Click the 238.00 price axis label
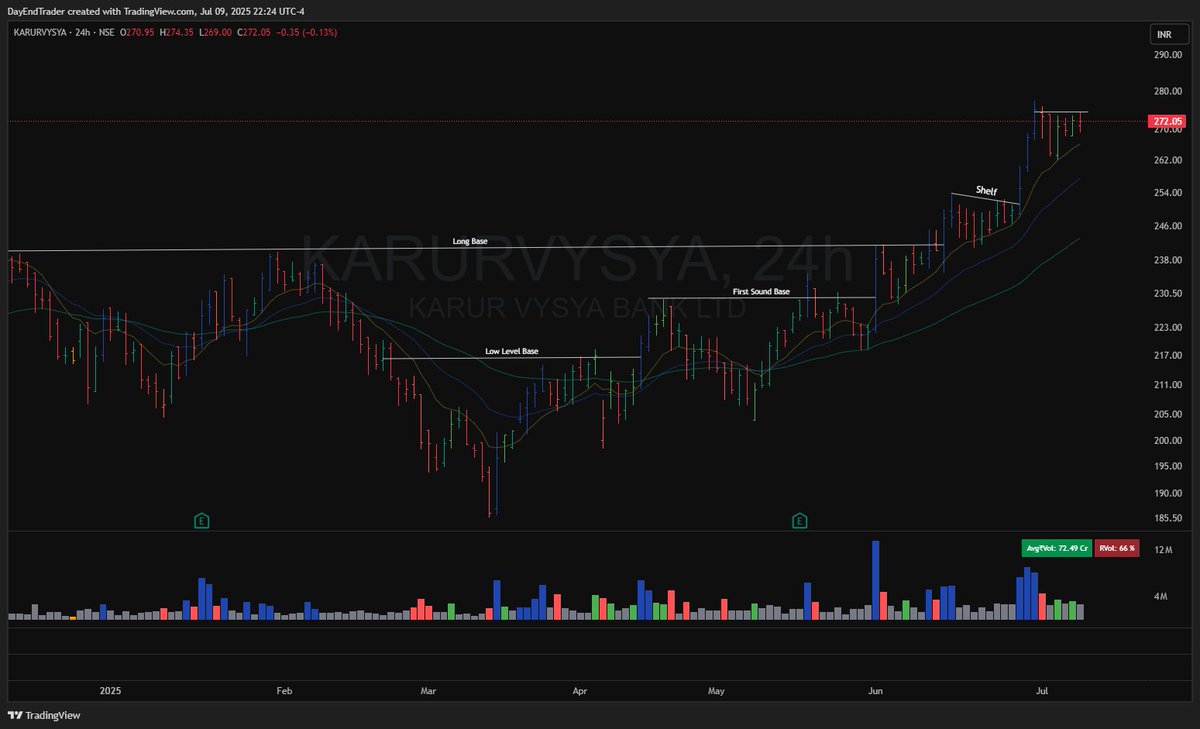The width and height of the screenshot is (1200, 729). click(x=1167, y=260)
